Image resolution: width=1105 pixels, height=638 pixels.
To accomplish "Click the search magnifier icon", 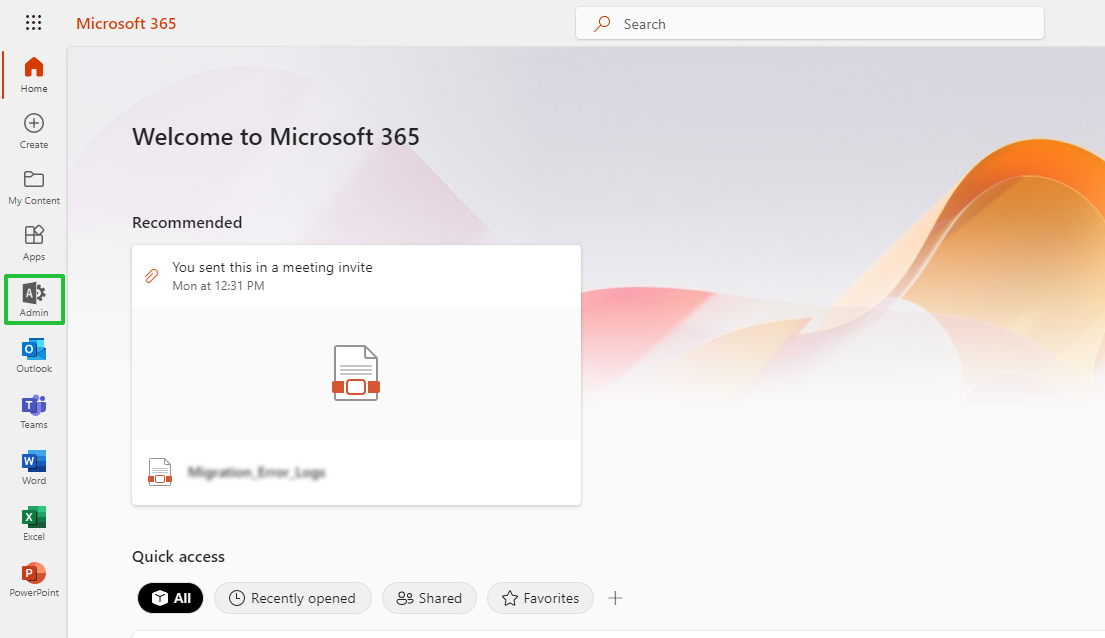I will pos(602,24).
